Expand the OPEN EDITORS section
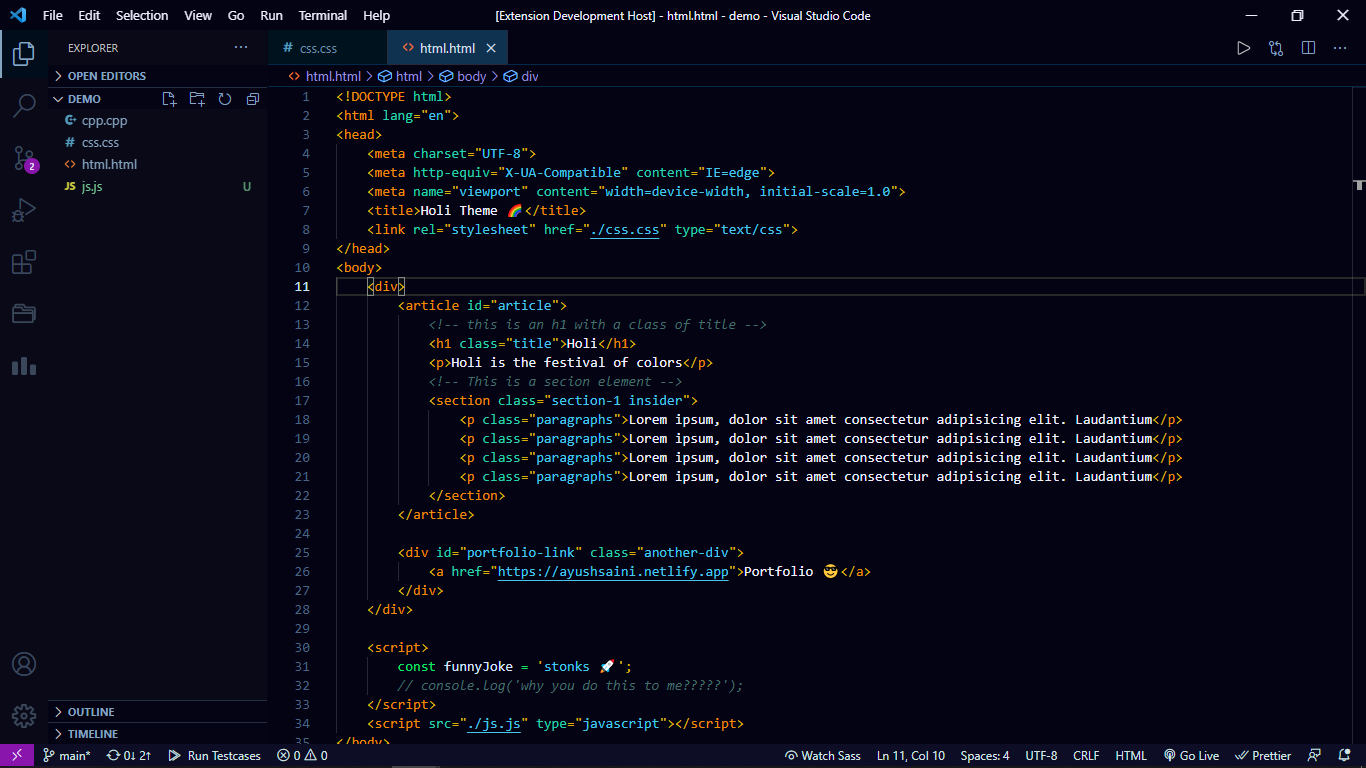The height and width of the screenshot is (768, 1366). (x=158, y=76)
